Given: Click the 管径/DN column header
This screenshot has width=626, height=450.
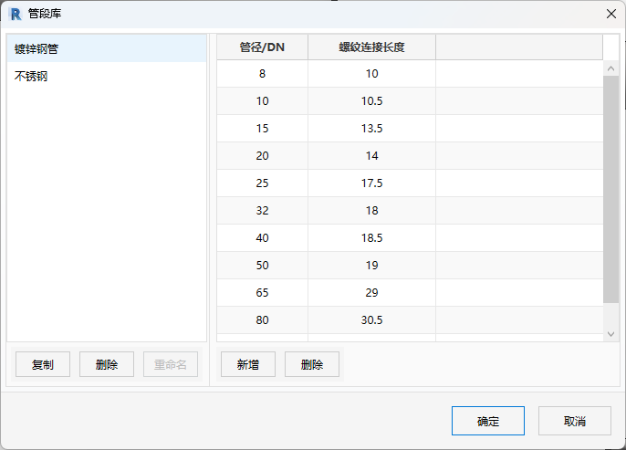Looking at the screenshot, I should [262, 47].
